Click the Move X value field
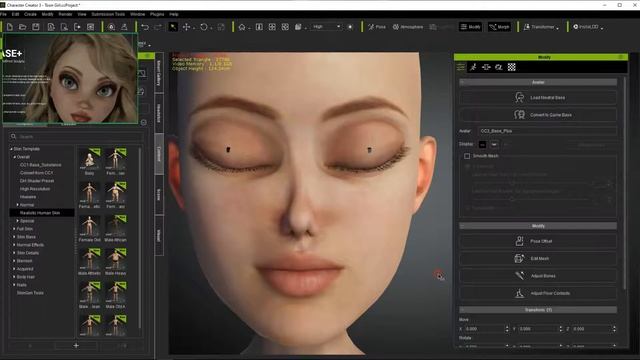This screenshot has width=640, height=360. coord(484,329)
